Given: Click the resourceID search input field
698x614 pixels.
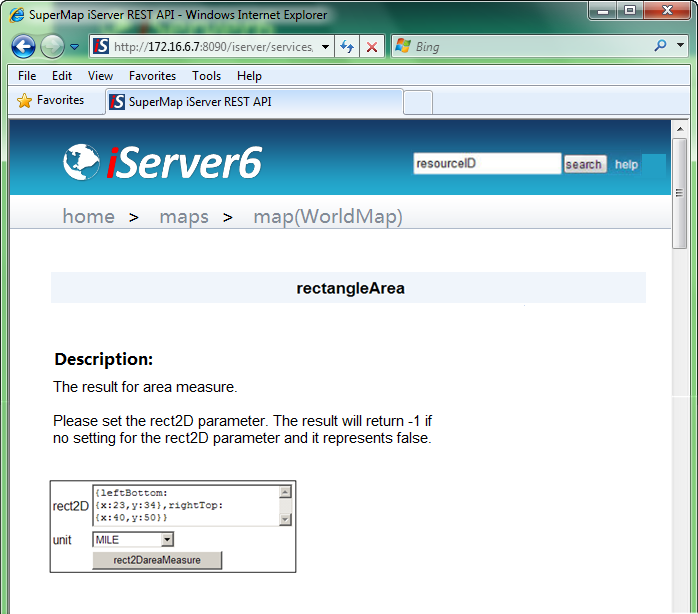Looking at the screenshot, I should click(487, 164).
